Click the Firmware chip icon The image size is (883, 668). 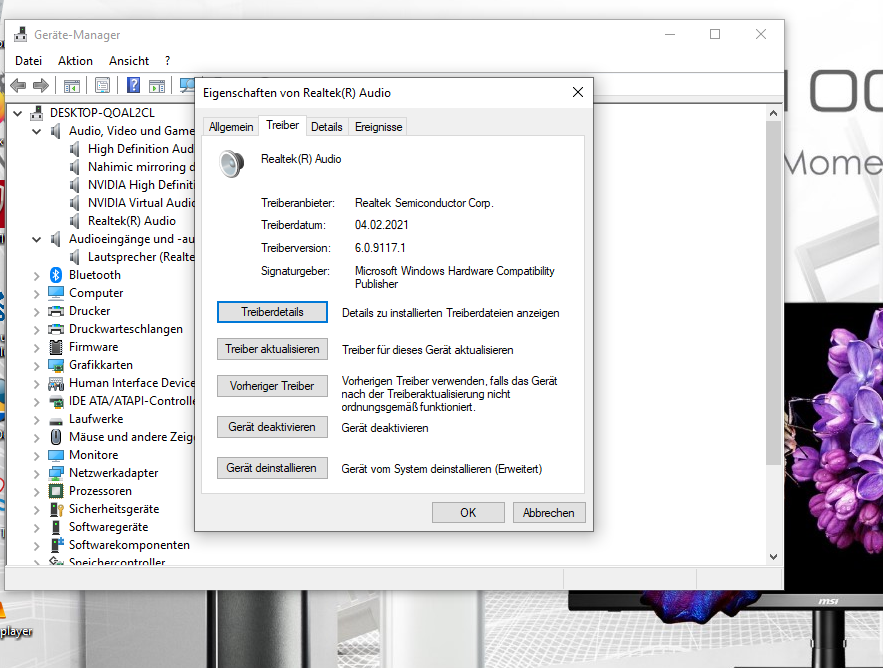[x=56, y=347]
